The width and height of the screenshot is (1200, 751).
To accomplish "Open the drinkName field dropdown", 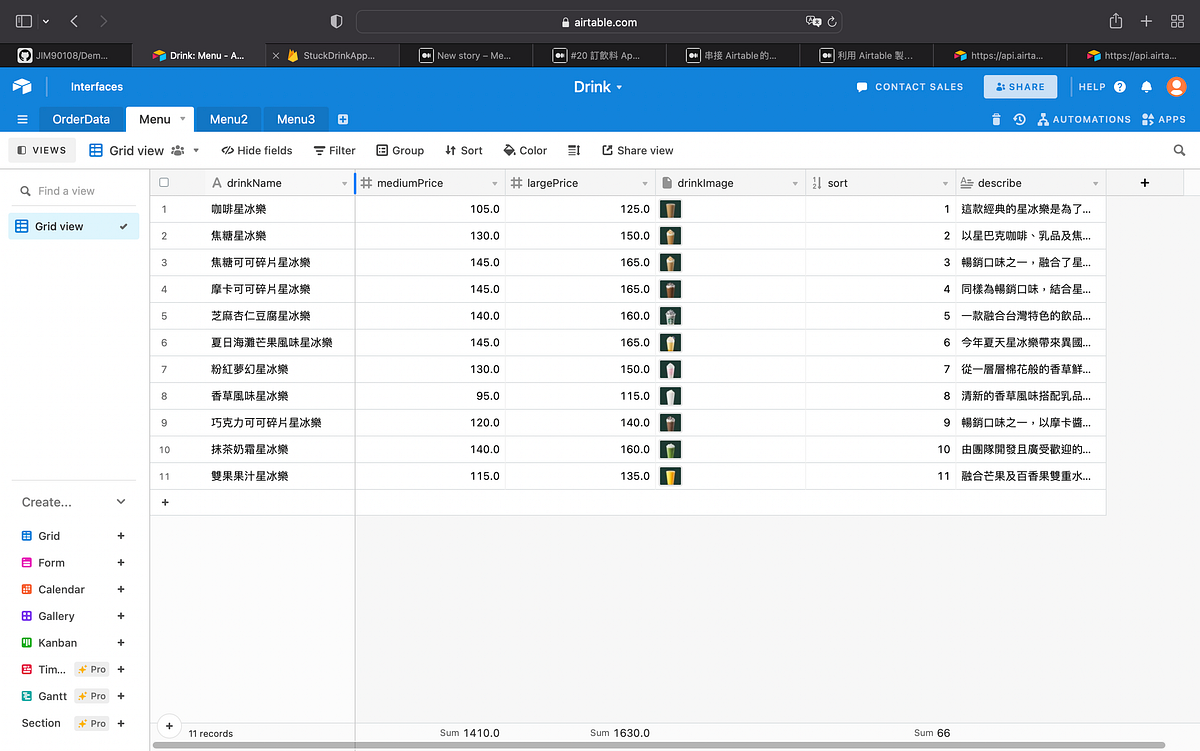I will (344, 183).
